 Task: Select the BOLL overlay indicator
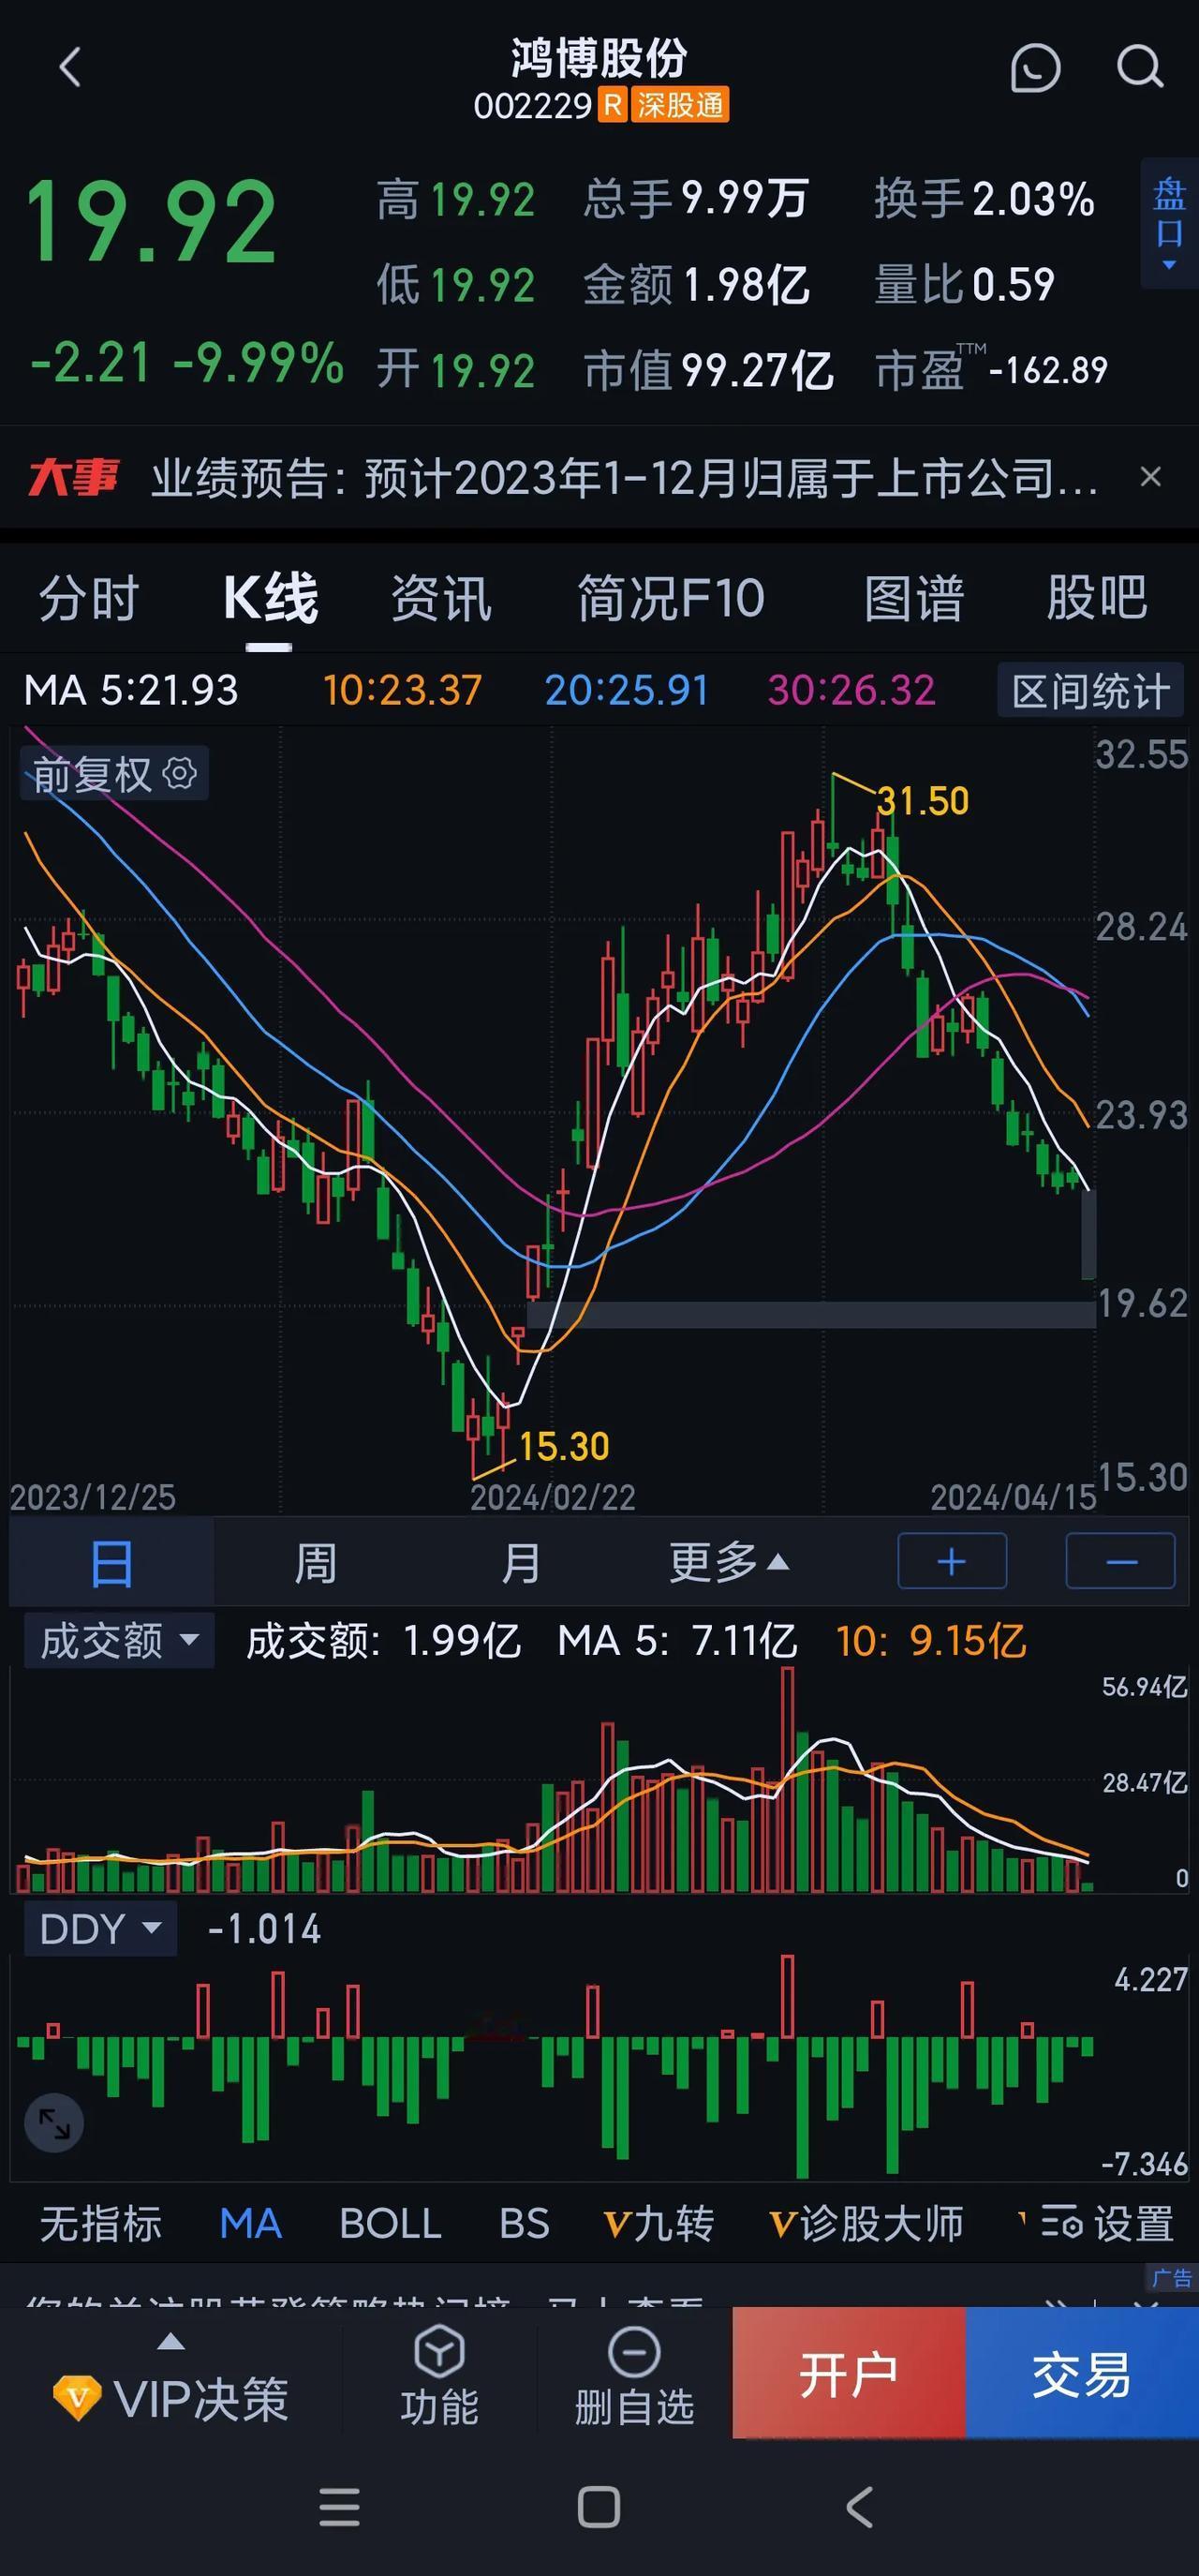(390, 2224)
